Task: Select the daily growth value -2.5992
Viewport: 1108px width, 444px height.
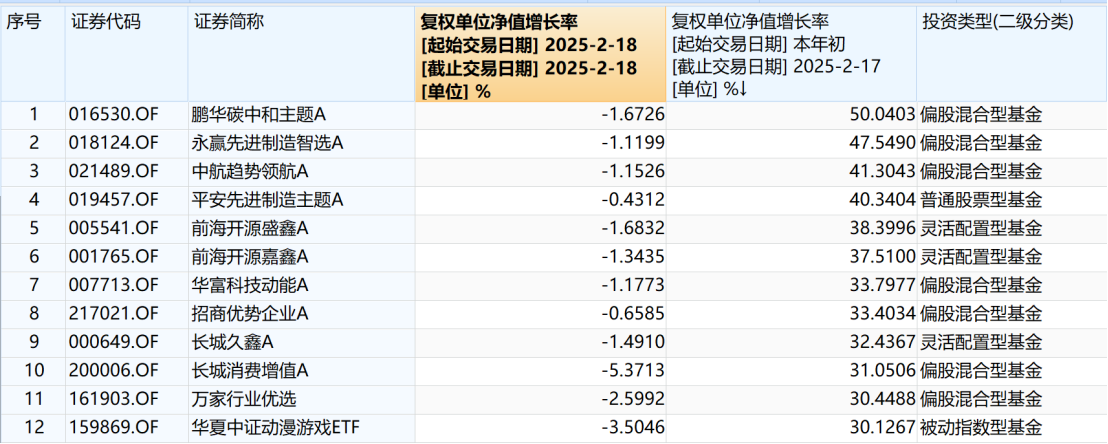Action: click(x=633, y=399)
